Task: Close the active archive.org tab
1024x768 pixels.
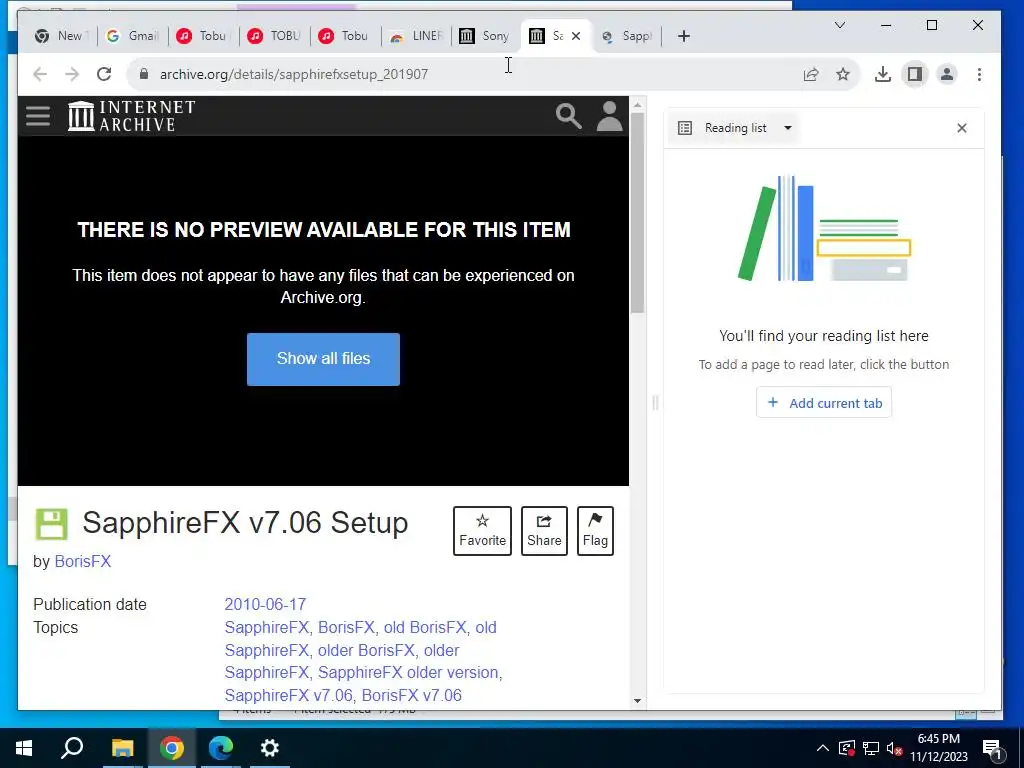Action: (576, 36)
